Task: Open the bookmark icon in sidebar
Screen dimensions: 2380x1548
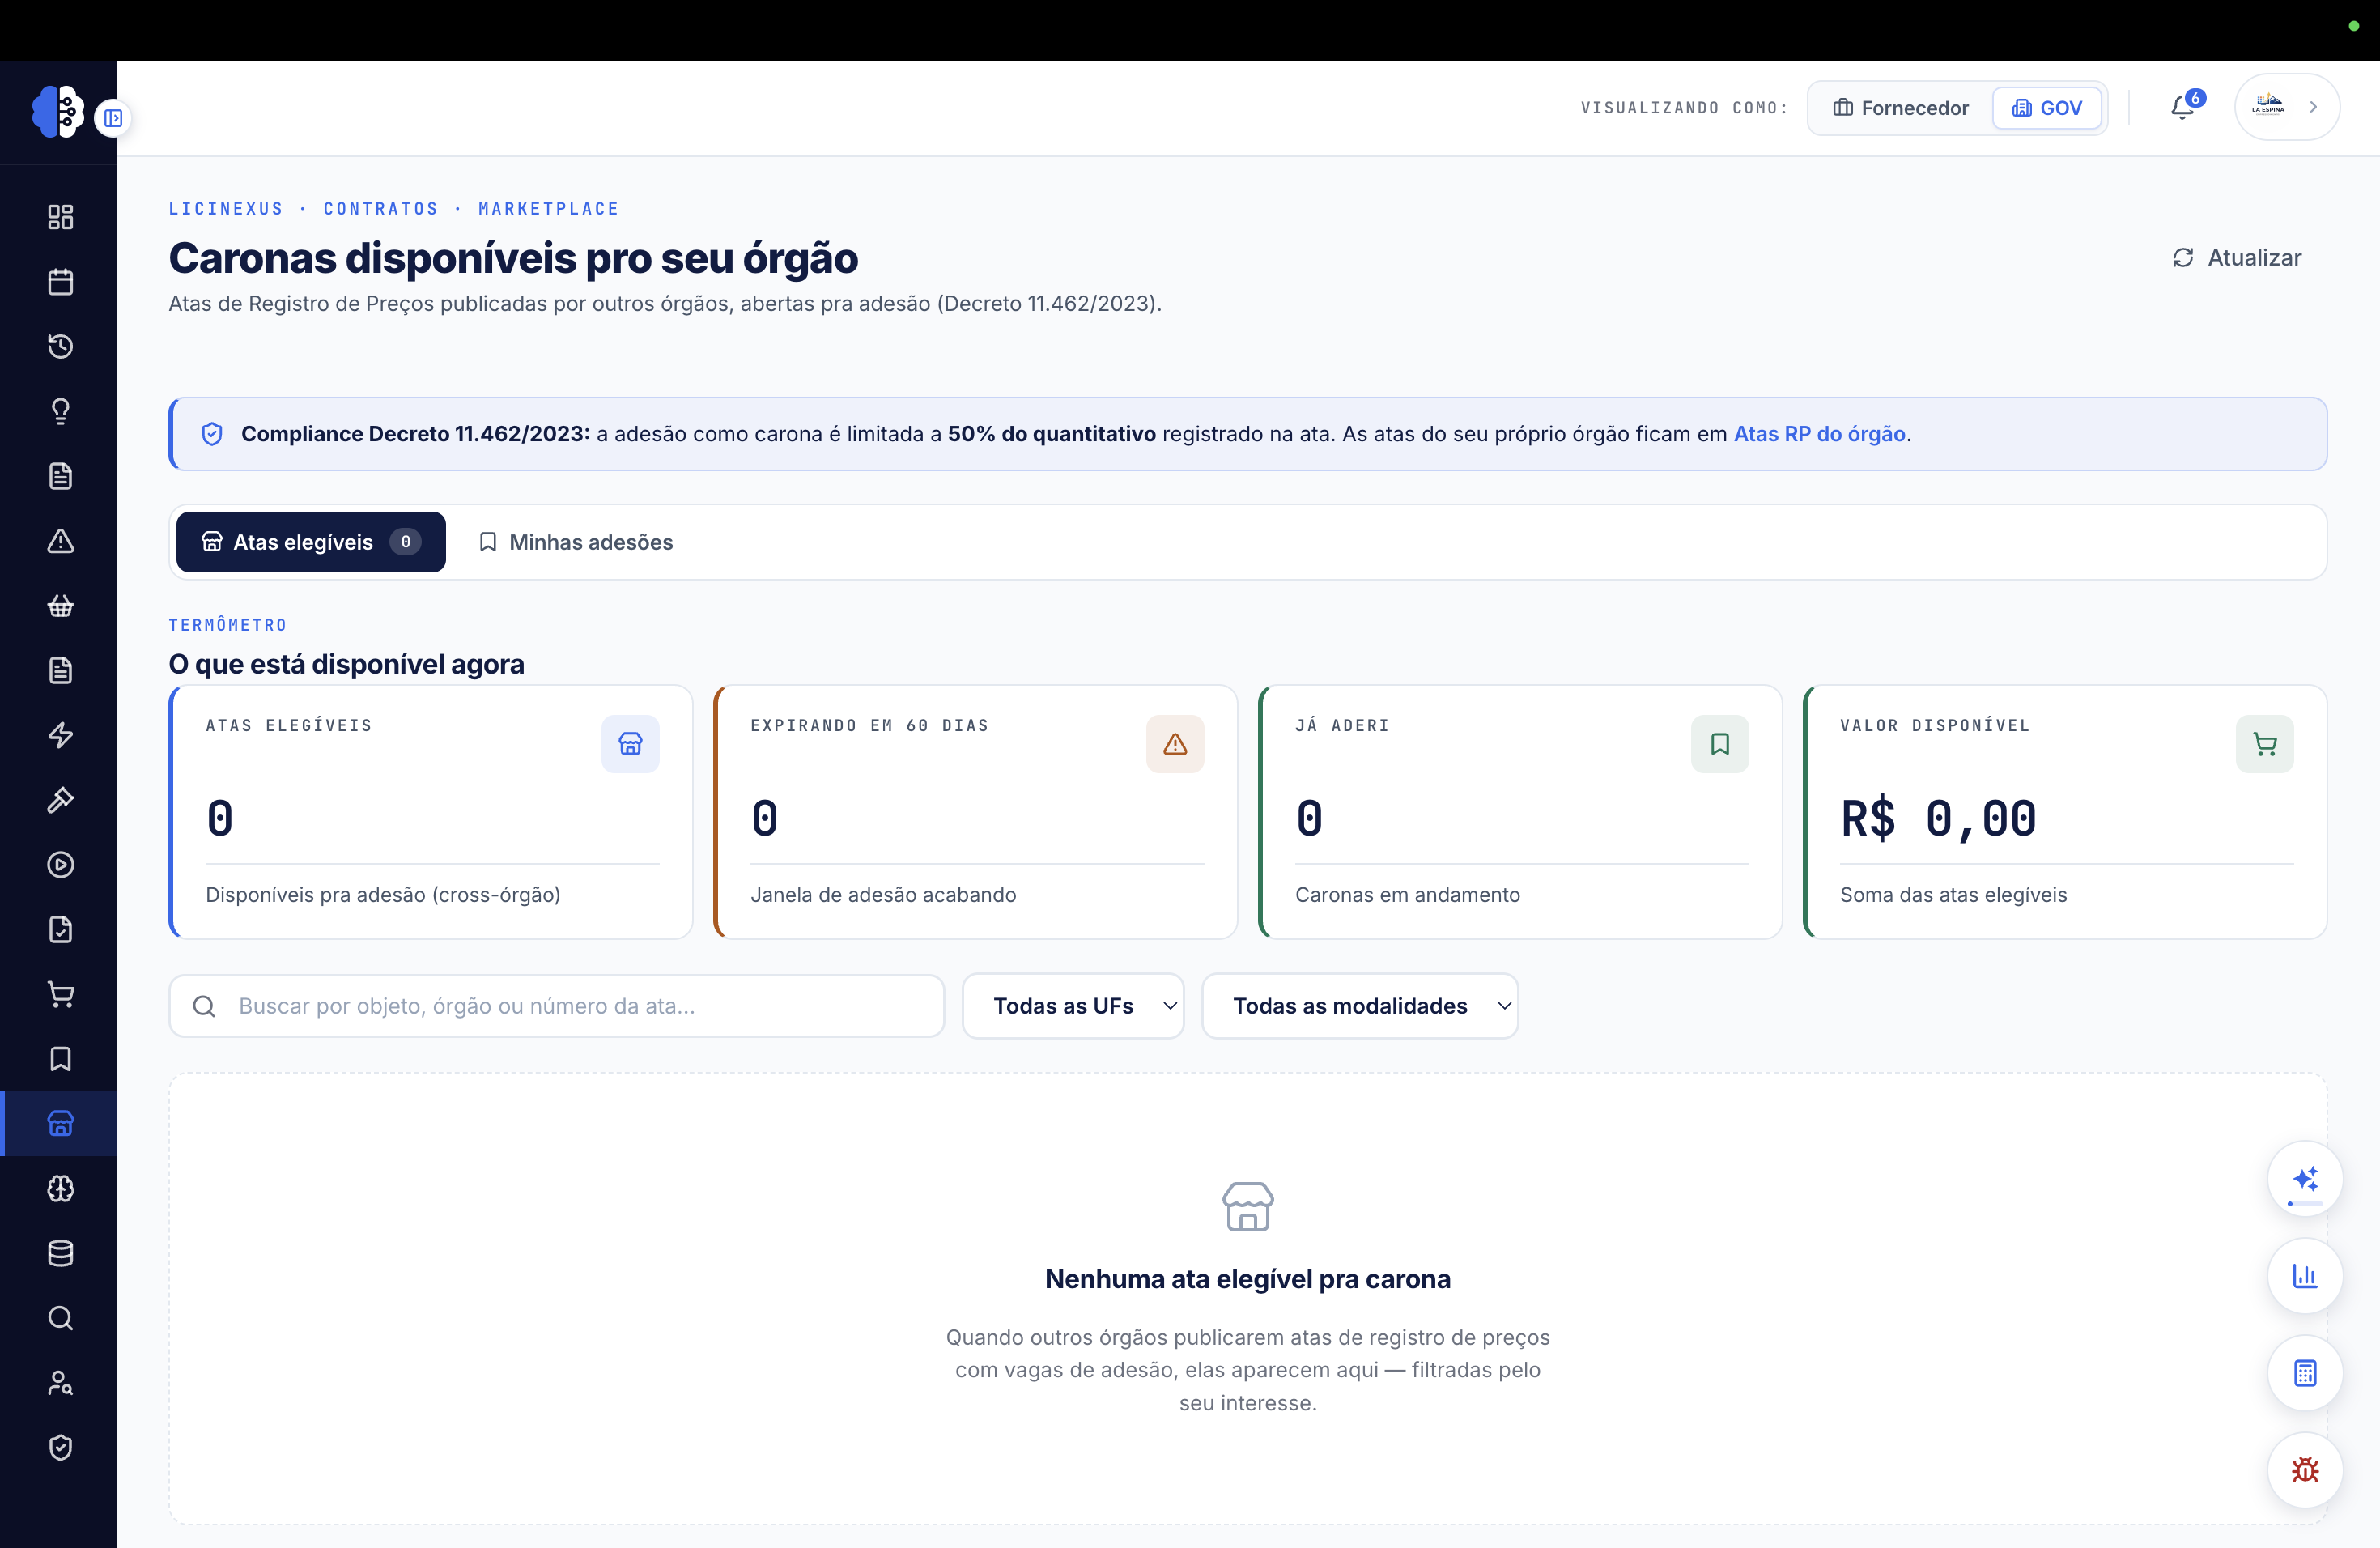Action: [x=60, y=1059]
